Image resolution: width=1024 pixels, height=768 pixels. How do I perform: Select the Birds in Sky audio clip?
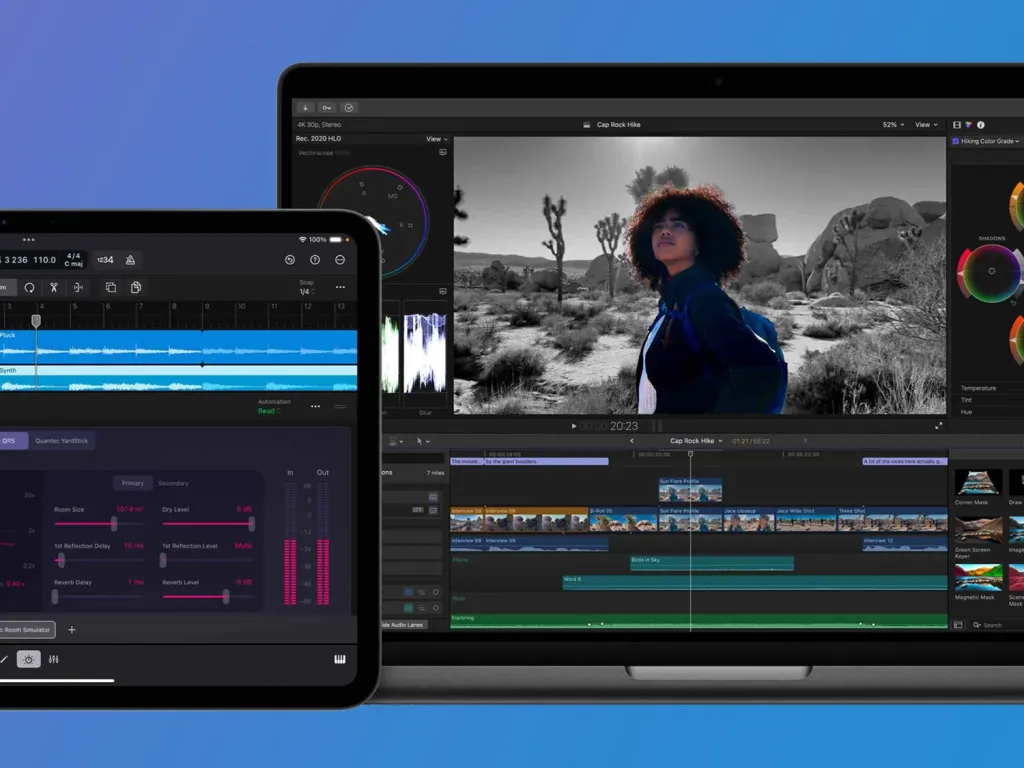pyautogui.click(x=712, y=563)
